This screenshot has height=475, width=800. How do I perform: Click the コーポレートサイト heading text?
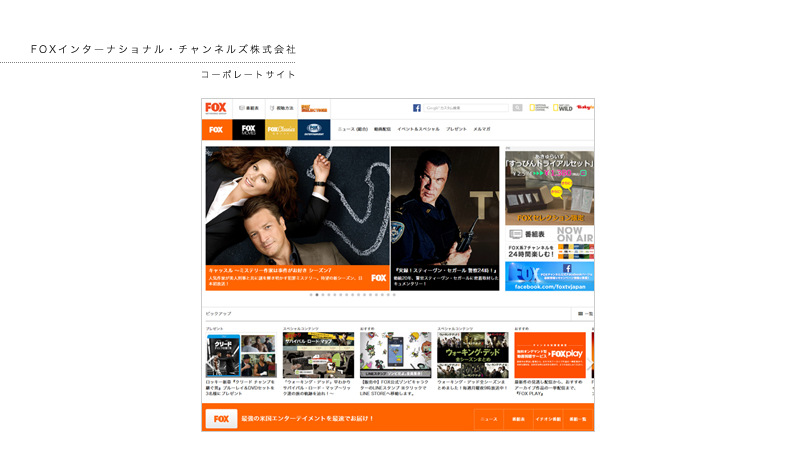(248, 74)
